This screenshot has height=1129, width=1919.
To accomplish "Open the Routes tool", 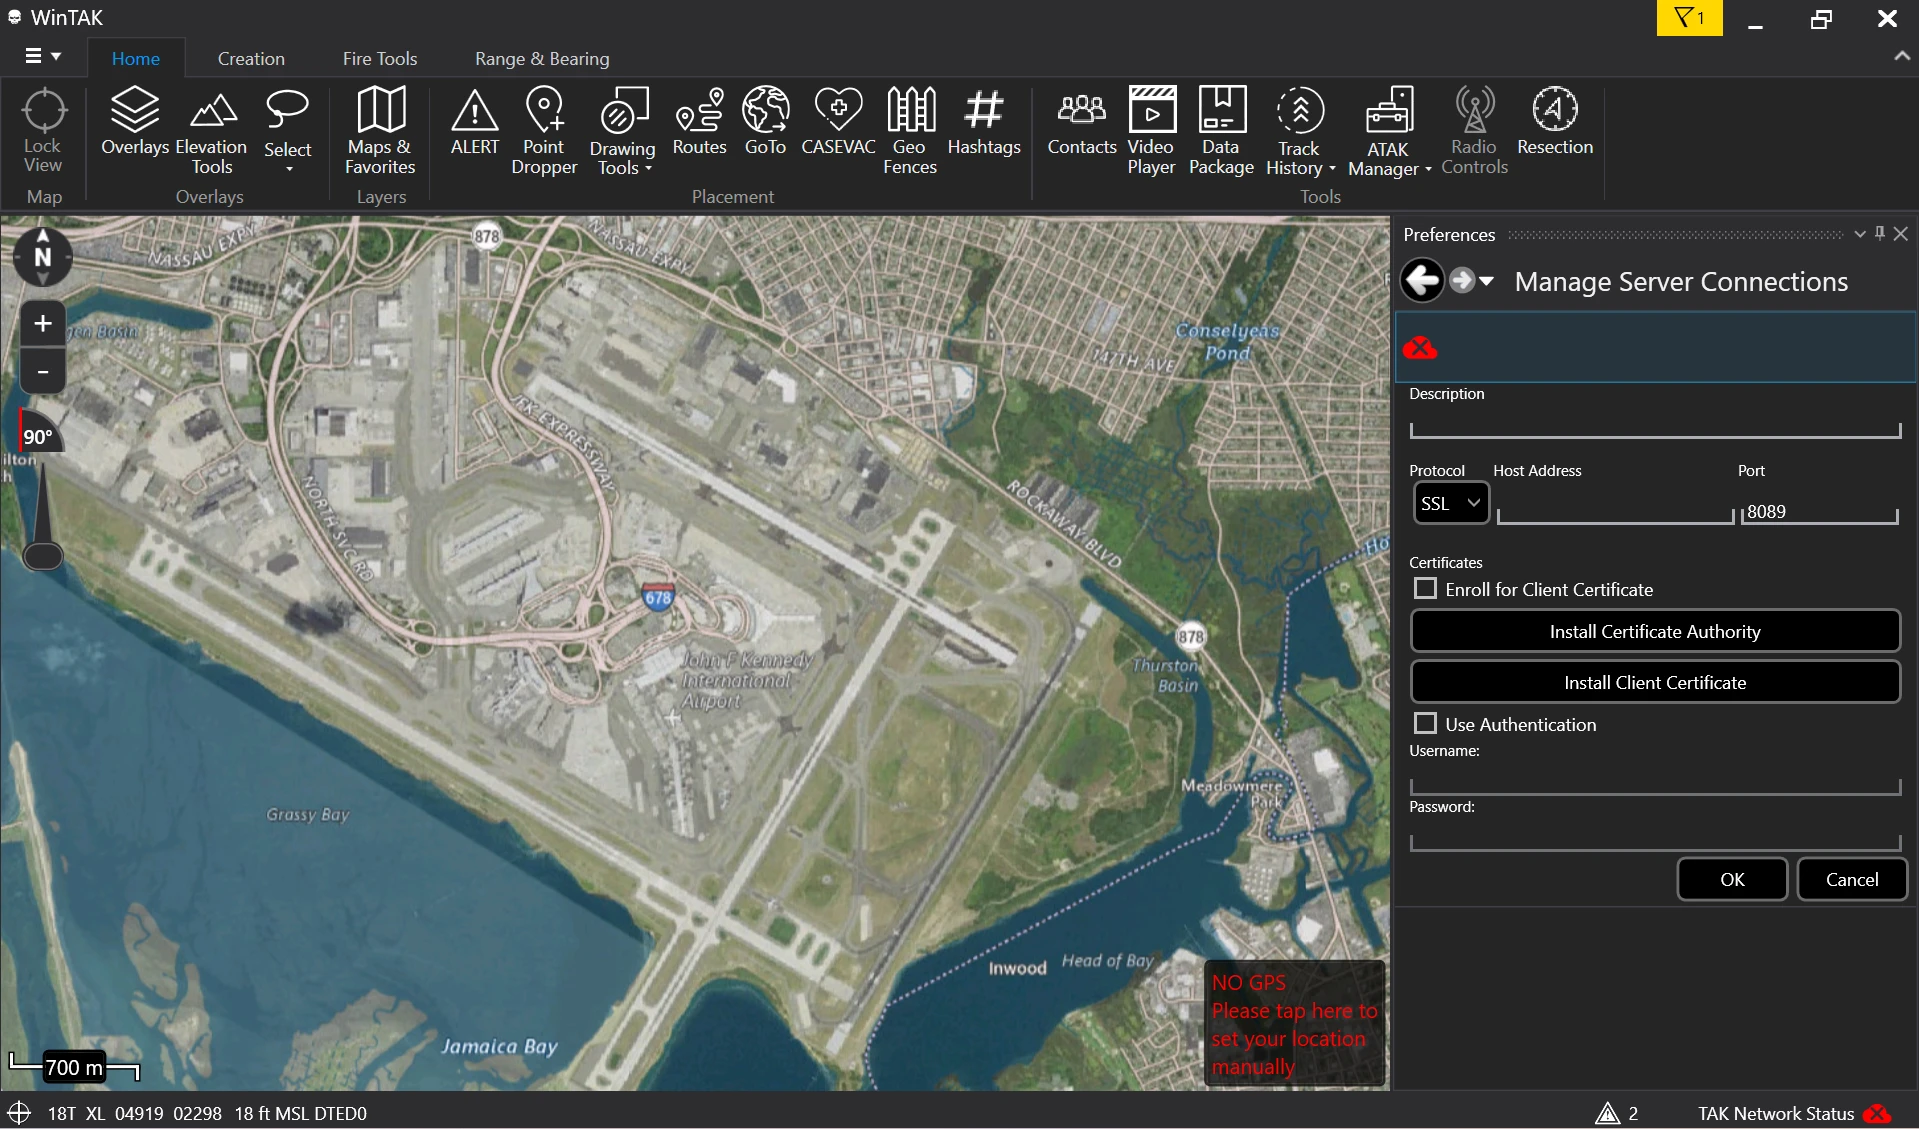I will point(699,121).
